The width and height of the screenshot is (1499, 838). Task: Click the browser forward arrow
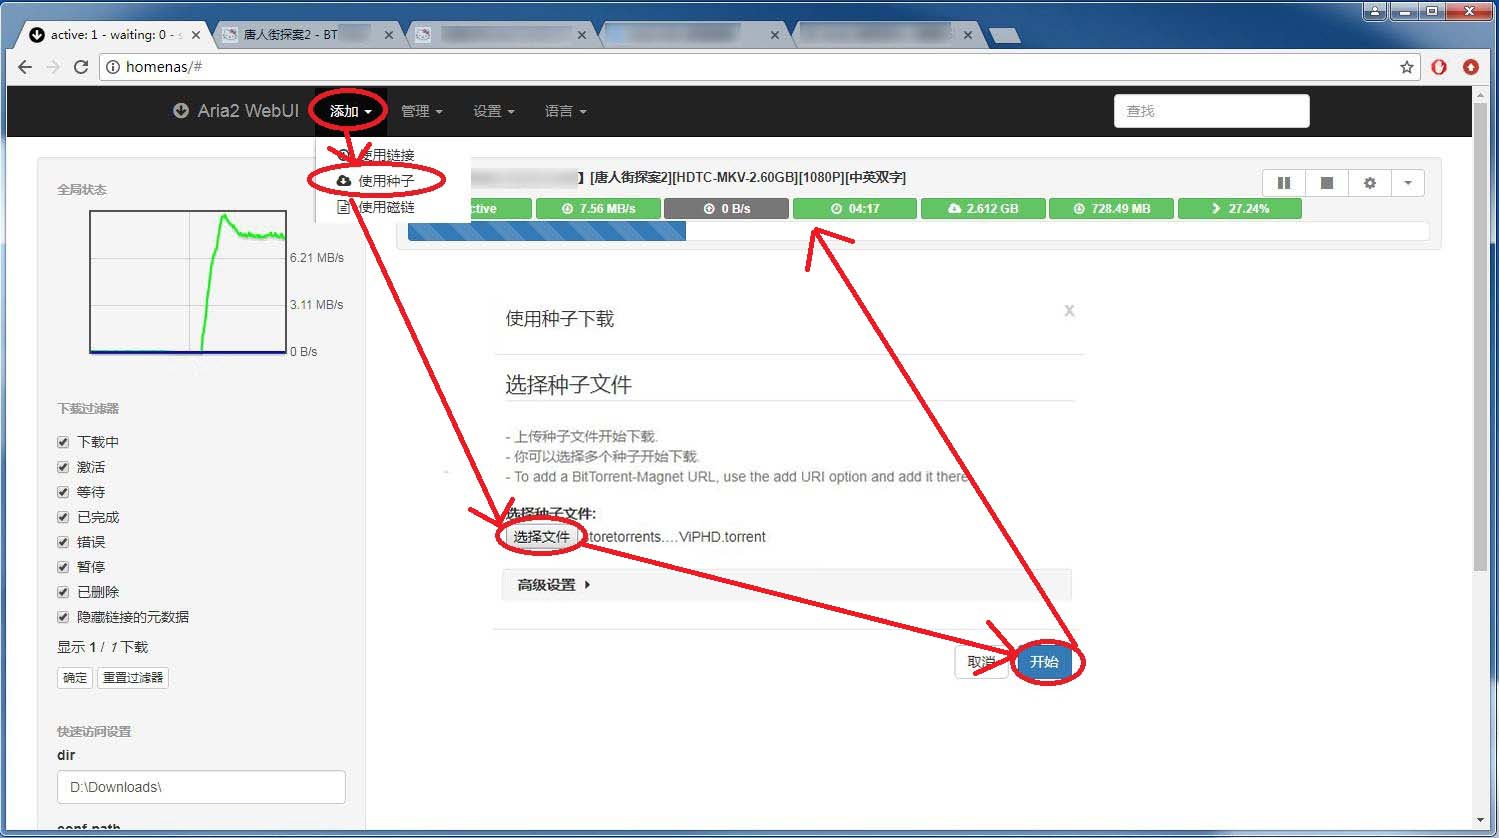tap(53, 67)
